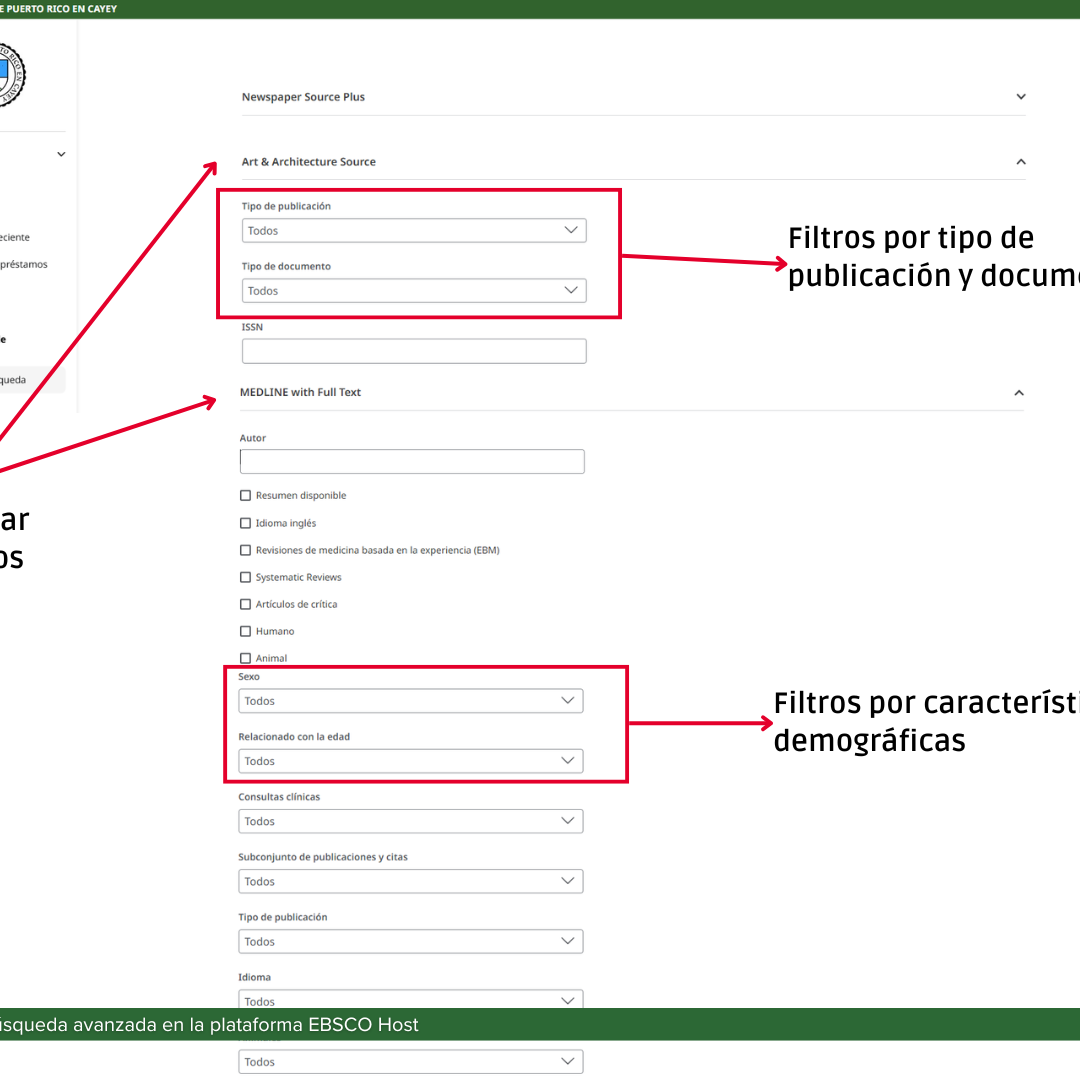
Task: Toggle the "Humano" checkbox
Action: [245, 631]
